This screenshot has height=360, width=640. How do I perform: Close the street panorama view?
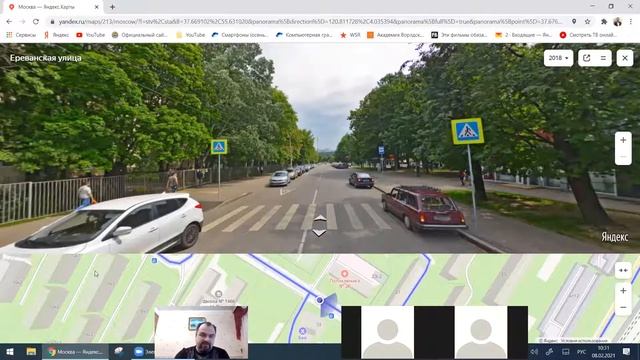coord(625,58)
